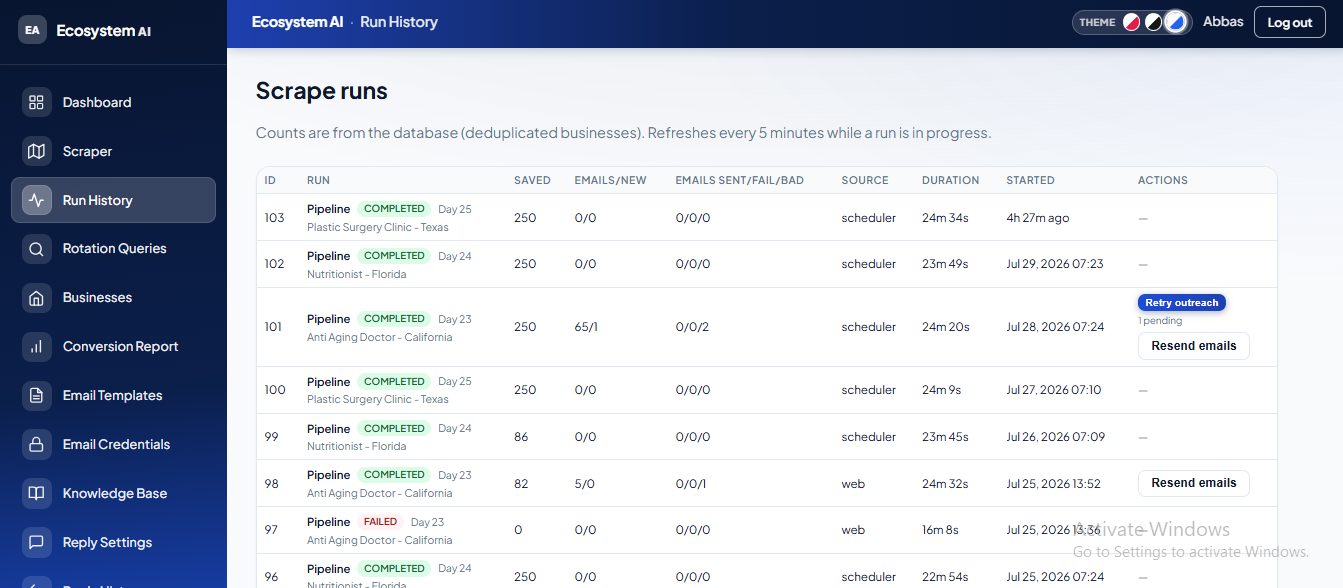The height and width of the screenshot is (588, 1343).
Task: Click the 0/0/2 sent/fail/bad value
Action: pos(692,327)
